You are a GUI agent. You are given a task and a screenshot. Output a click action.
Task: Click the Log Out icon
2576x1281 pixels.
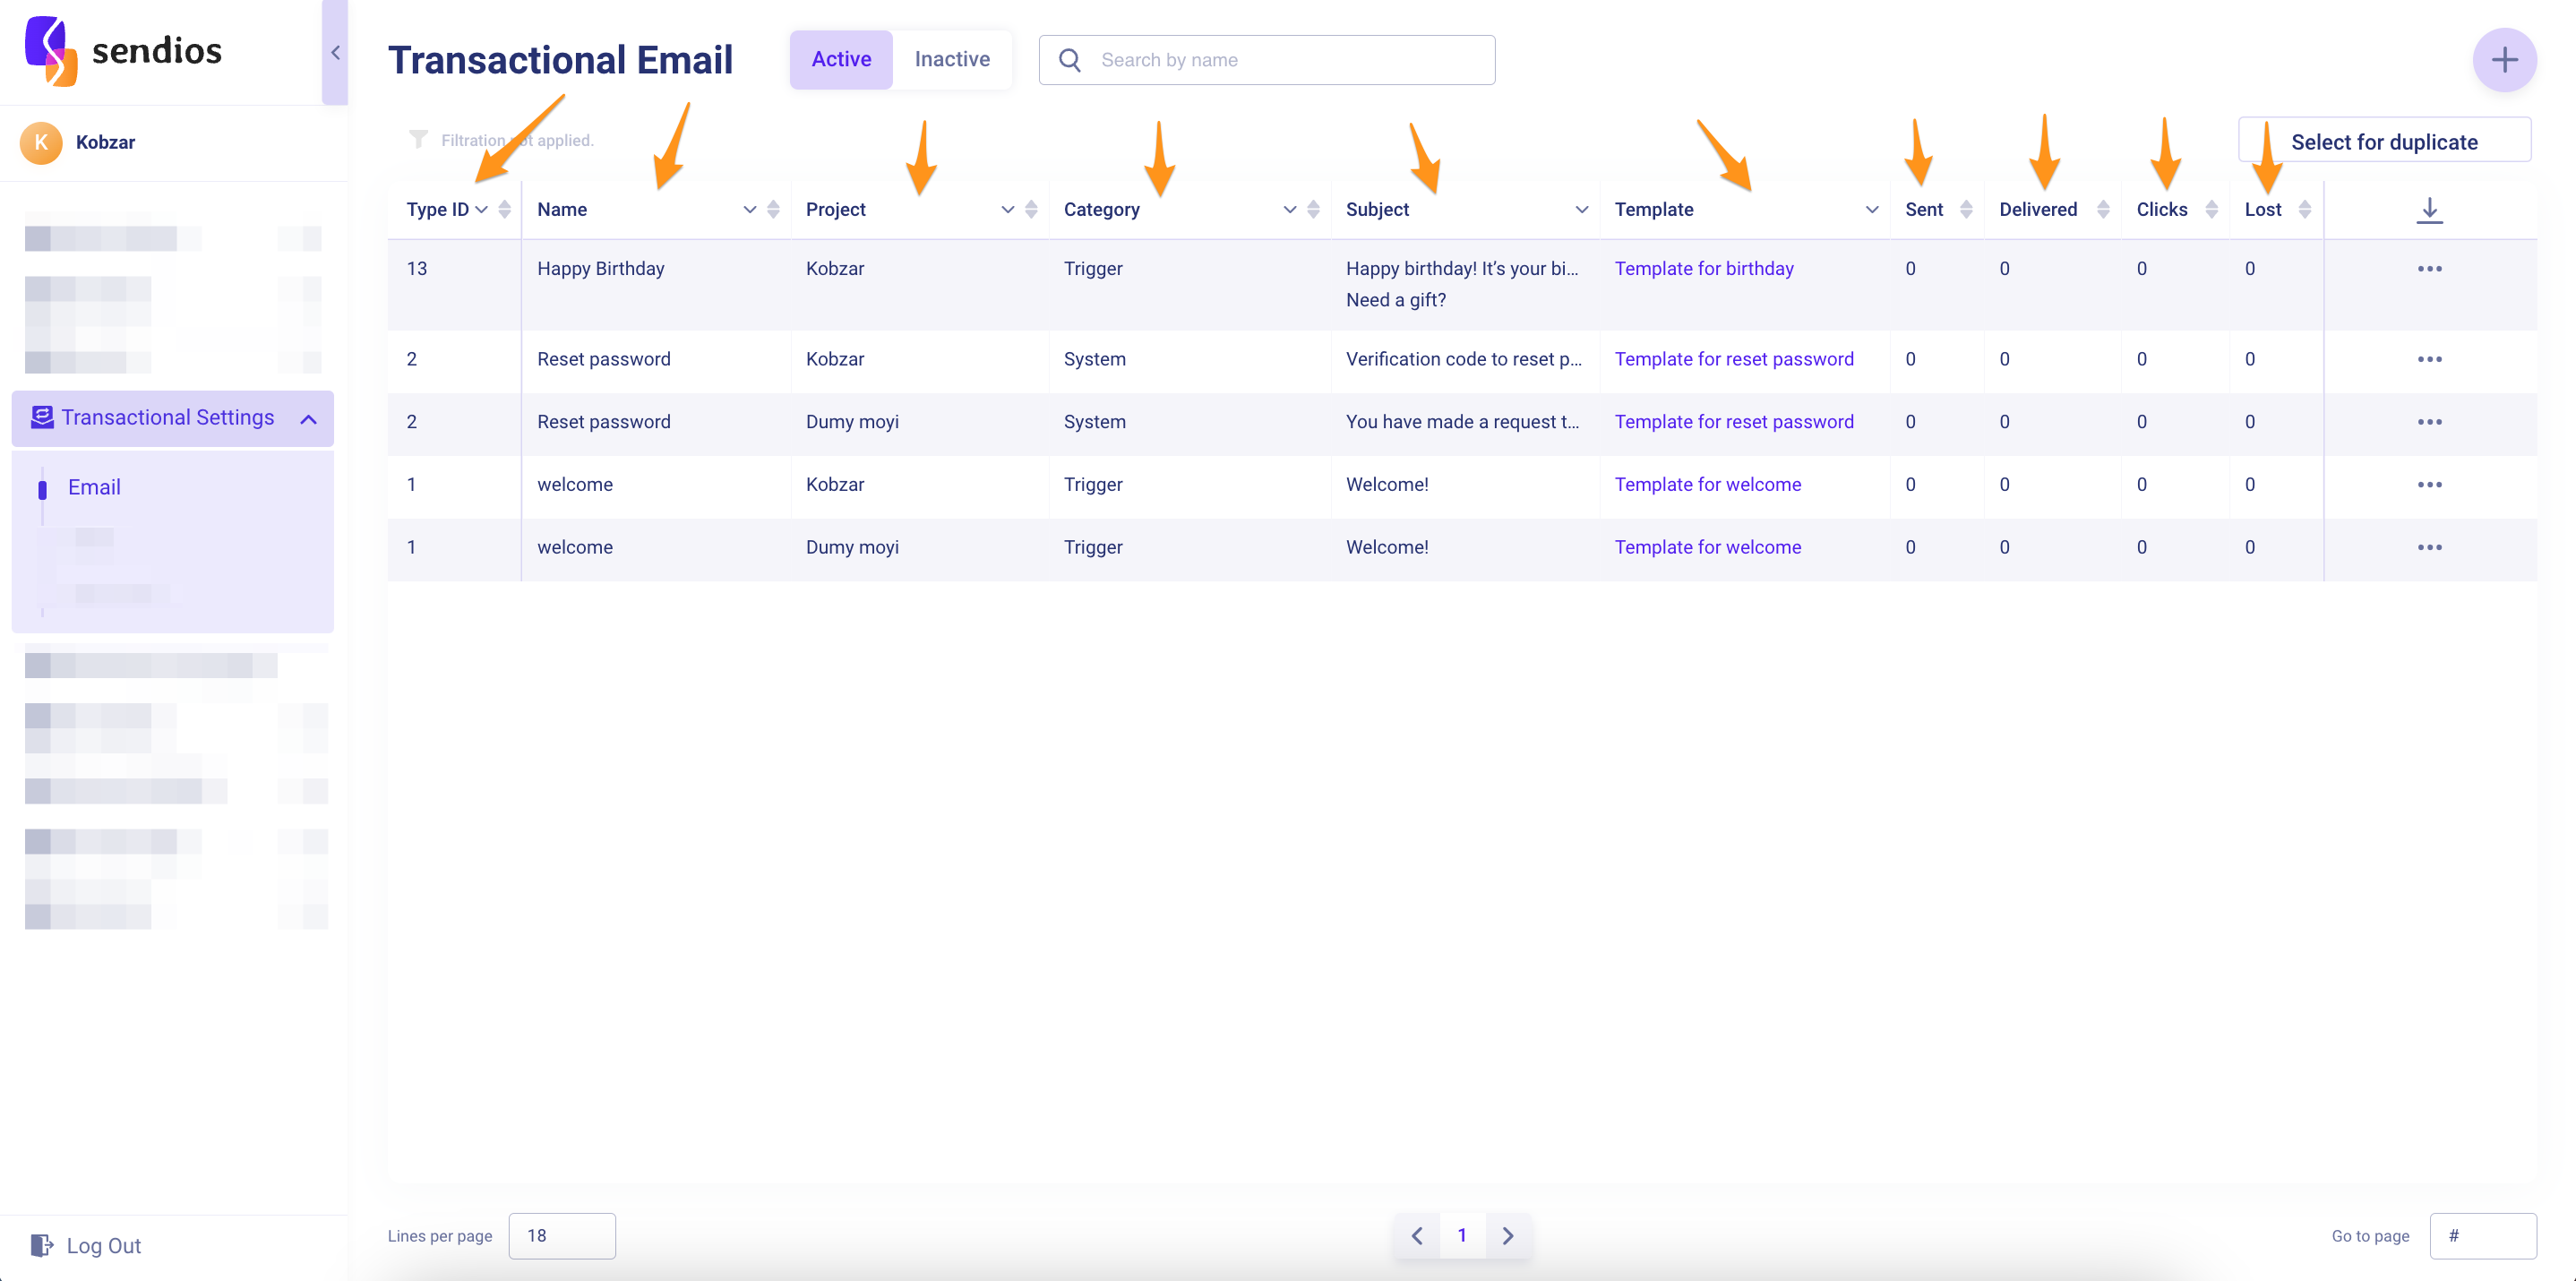(41, 1245)
